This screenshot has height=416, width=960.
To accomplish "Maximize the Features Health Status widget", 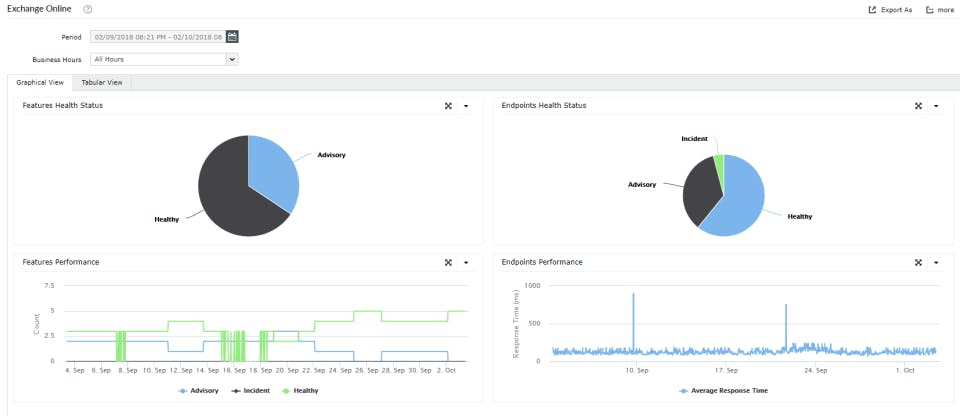I will [448, 106].
